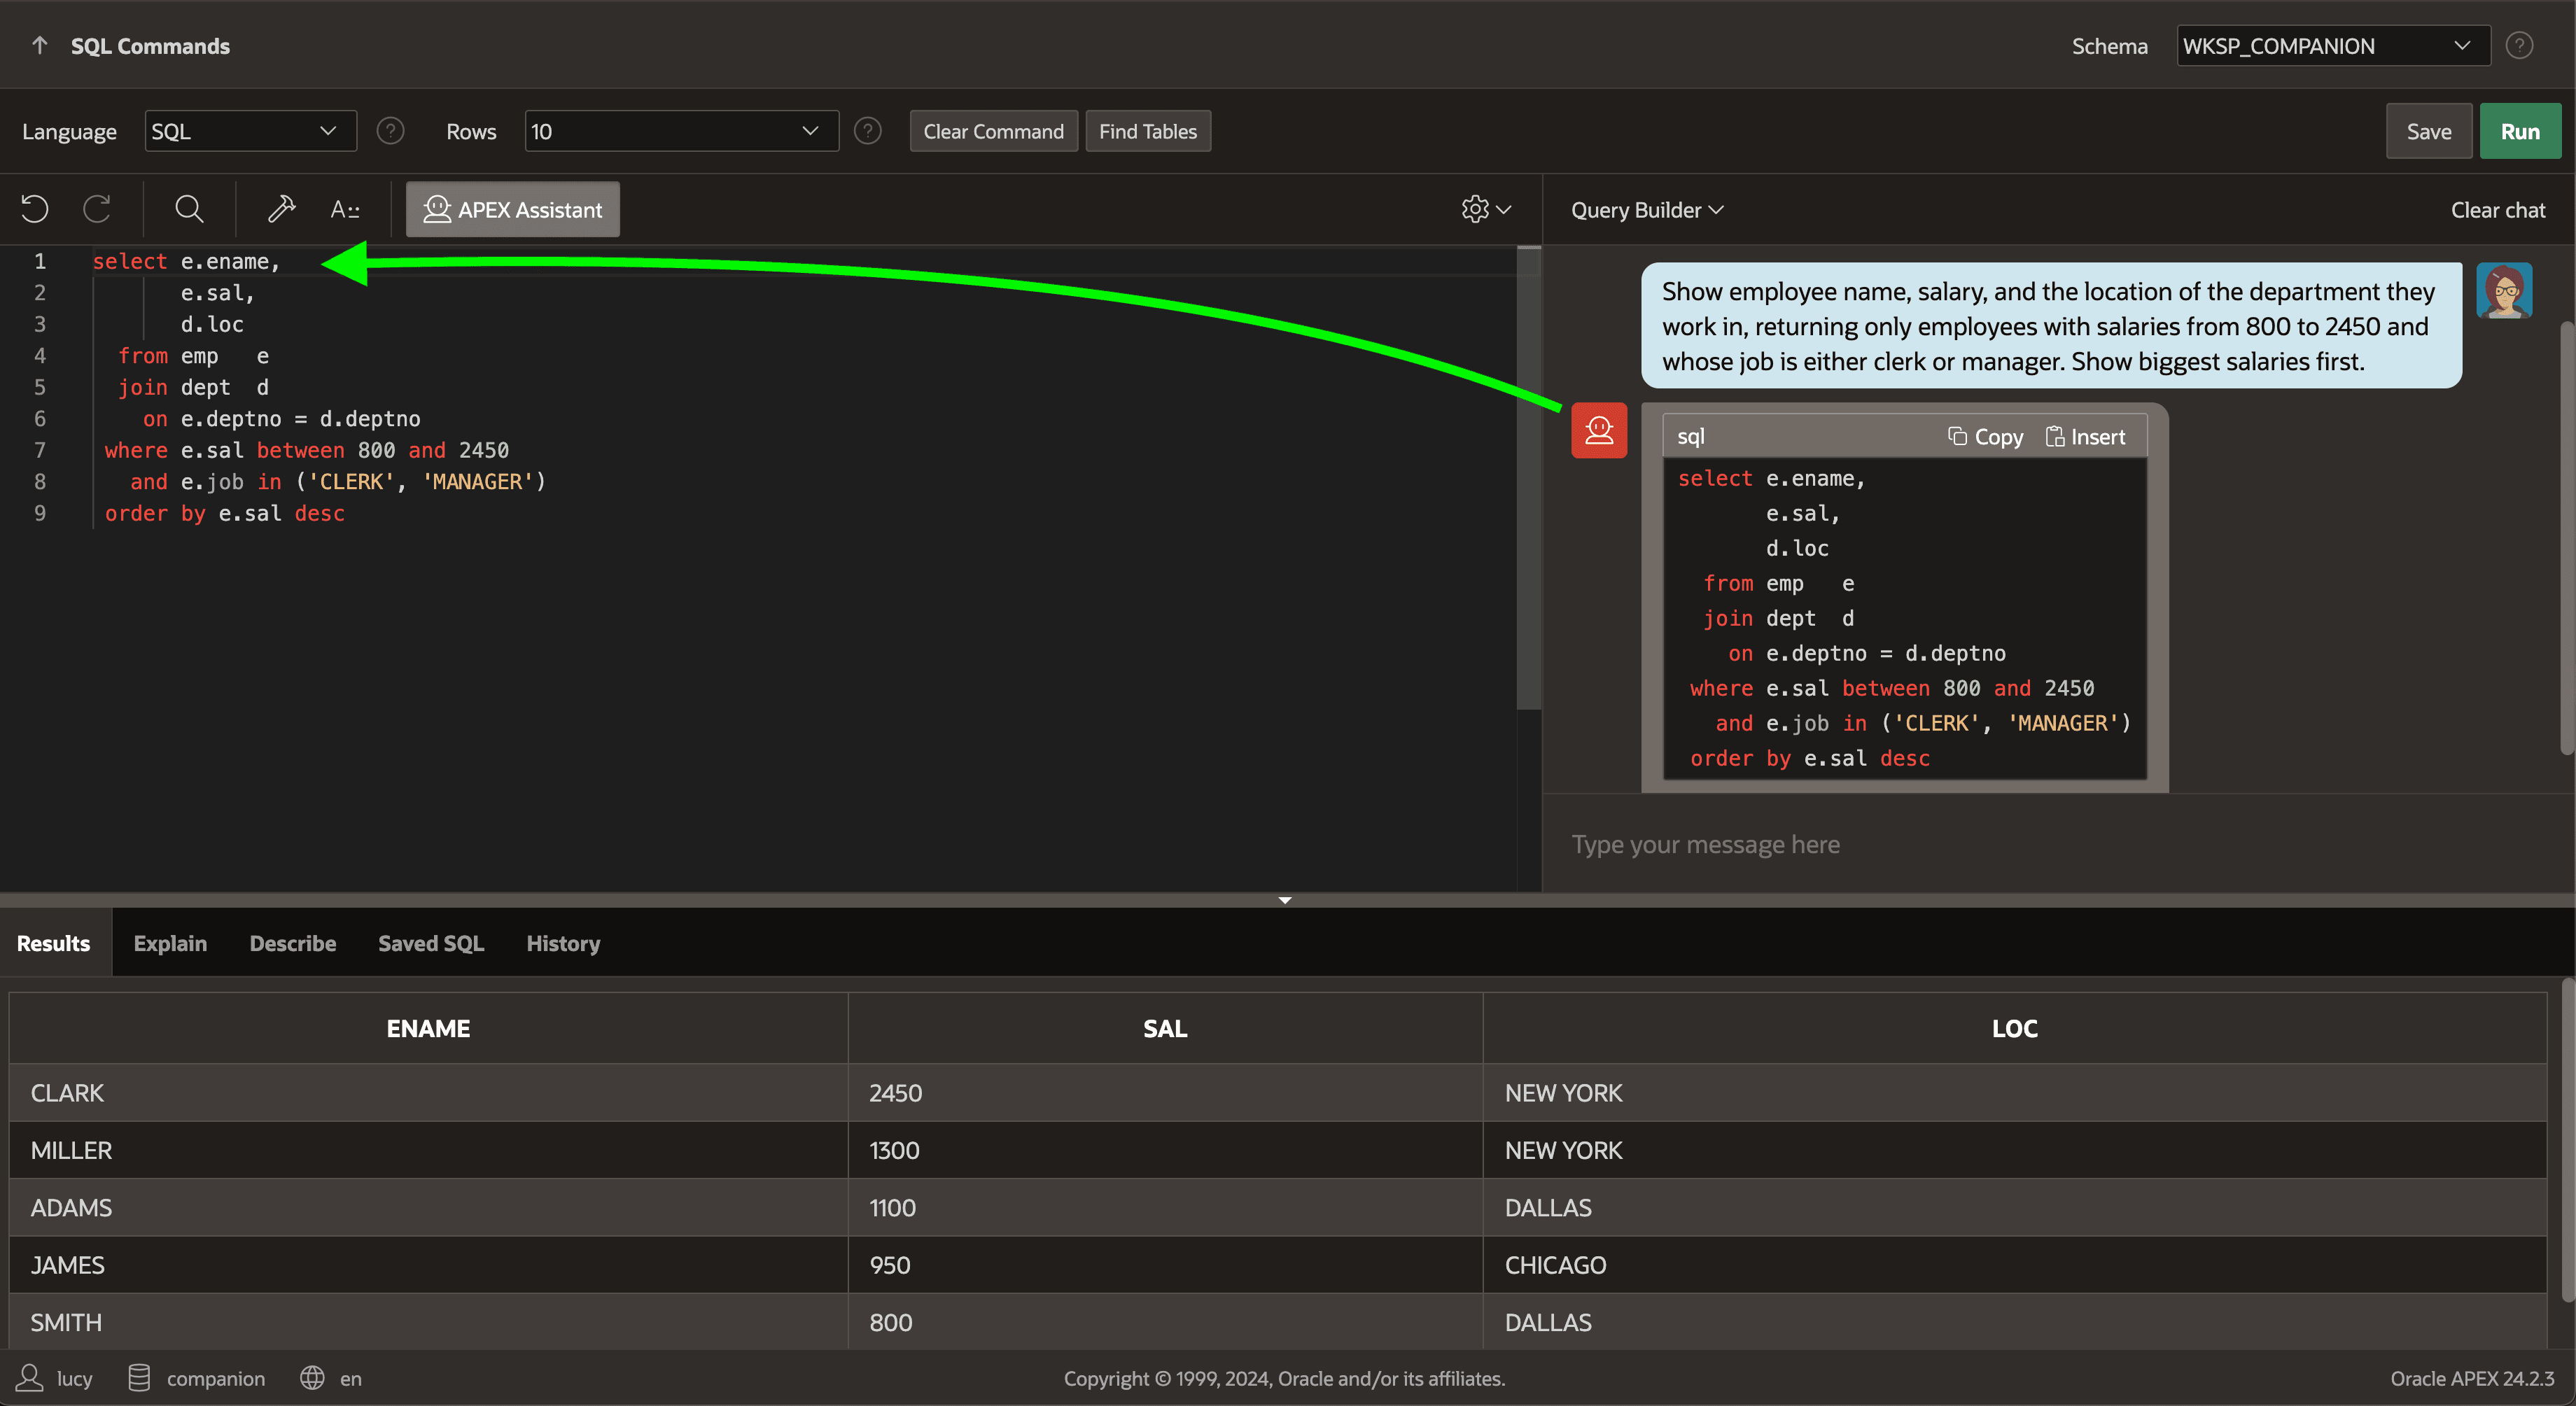2576x1406 pixels.
Task: Click help icon next to Language
Action: tap(390, 131)
